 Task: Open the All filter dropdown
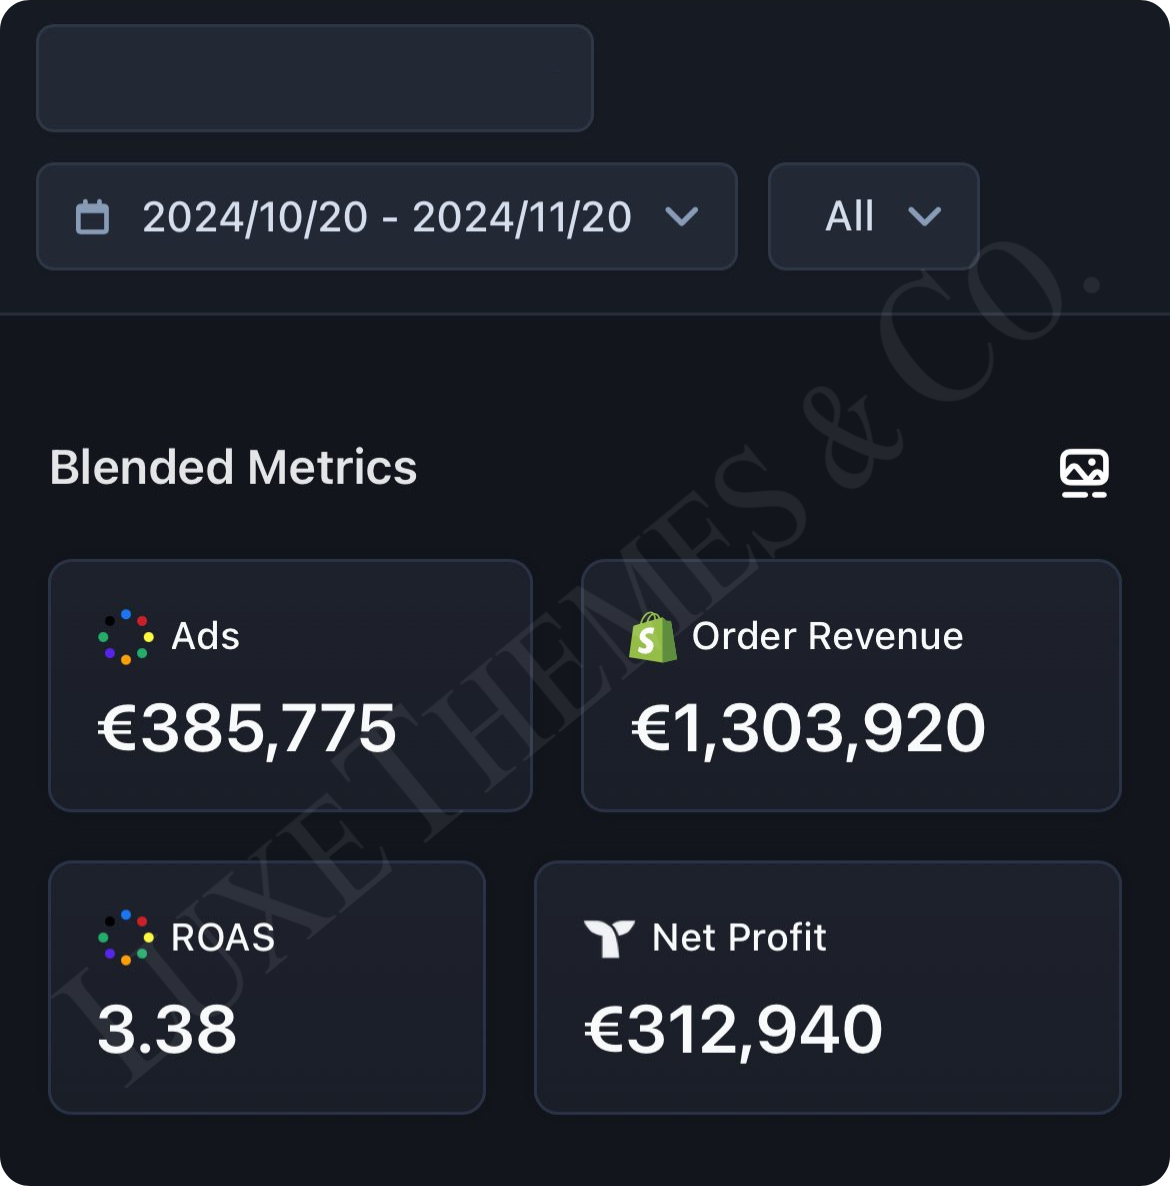850,217
